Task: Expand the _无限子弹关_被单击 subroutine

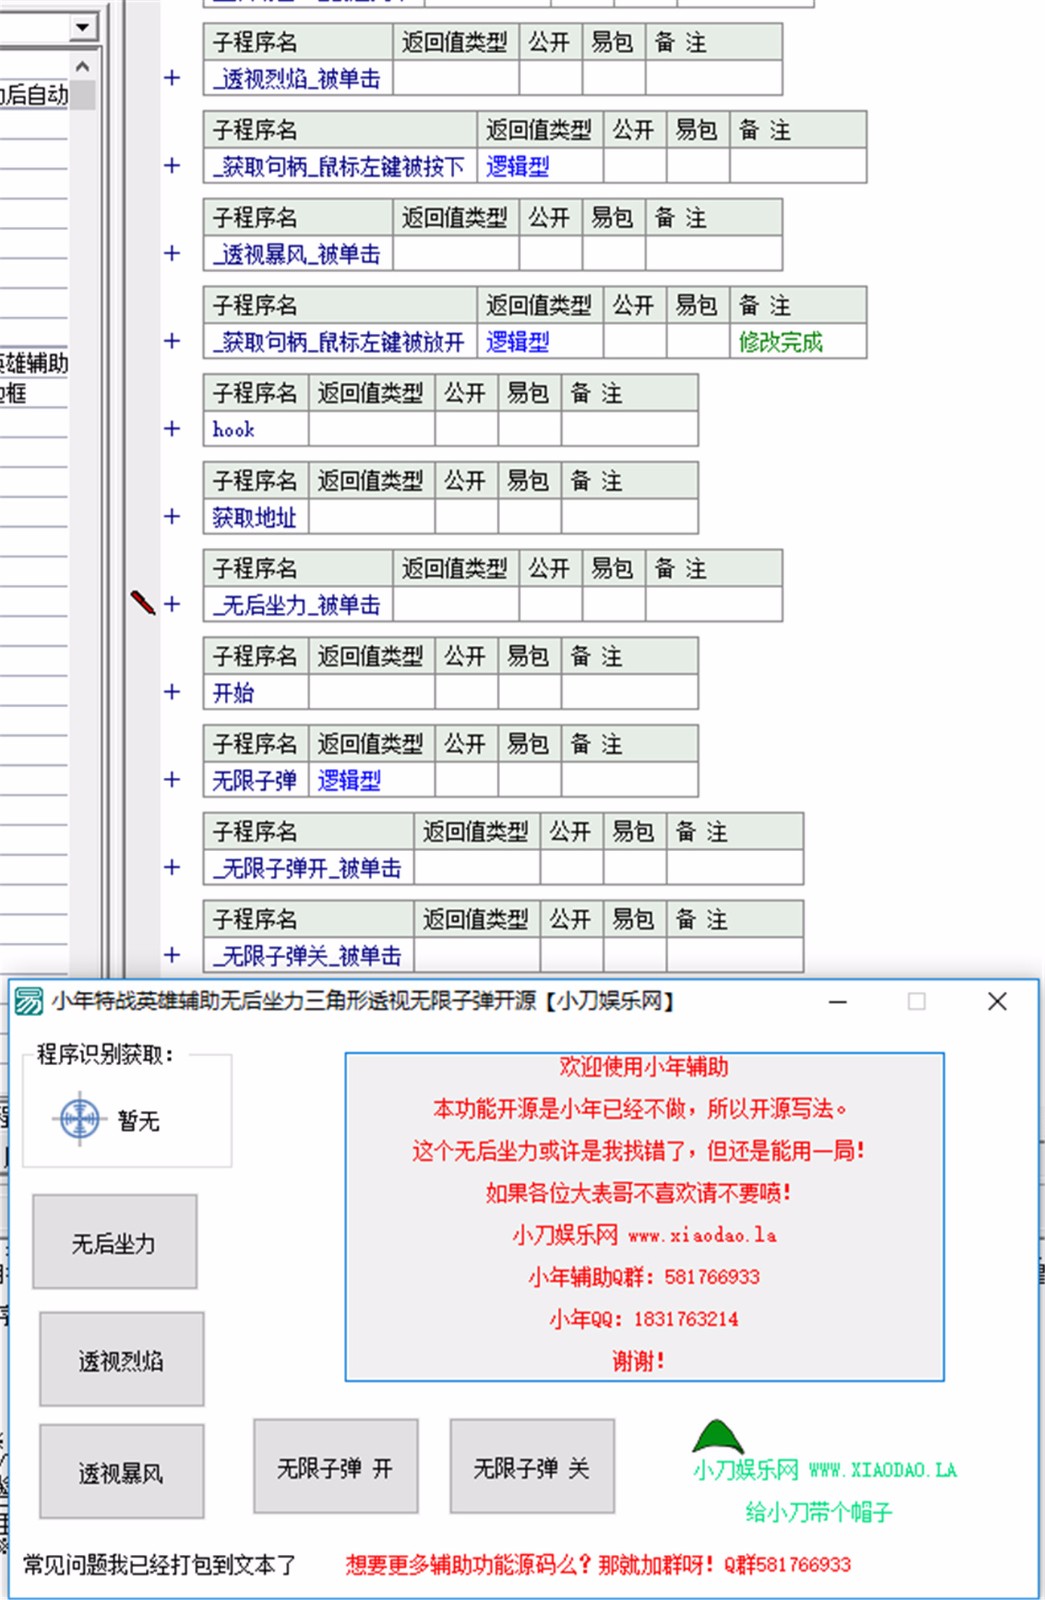Action: point(172,955)
